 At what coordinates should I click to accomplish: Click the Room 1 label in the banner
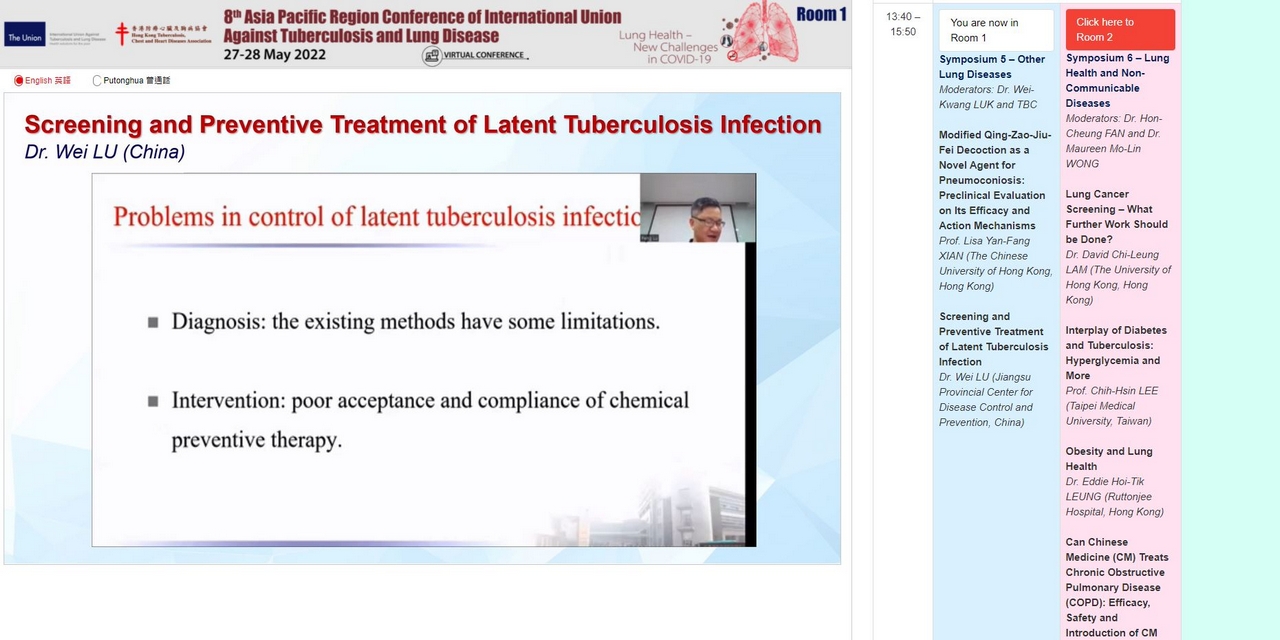click(x=821, y=14)
